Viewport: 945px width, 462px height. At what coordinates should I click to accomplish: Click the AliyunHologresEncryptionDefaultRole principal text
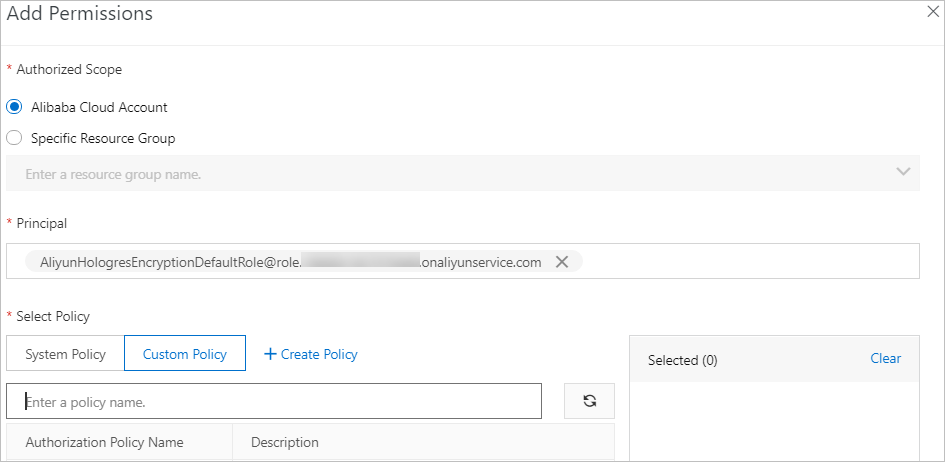[290, 262]
